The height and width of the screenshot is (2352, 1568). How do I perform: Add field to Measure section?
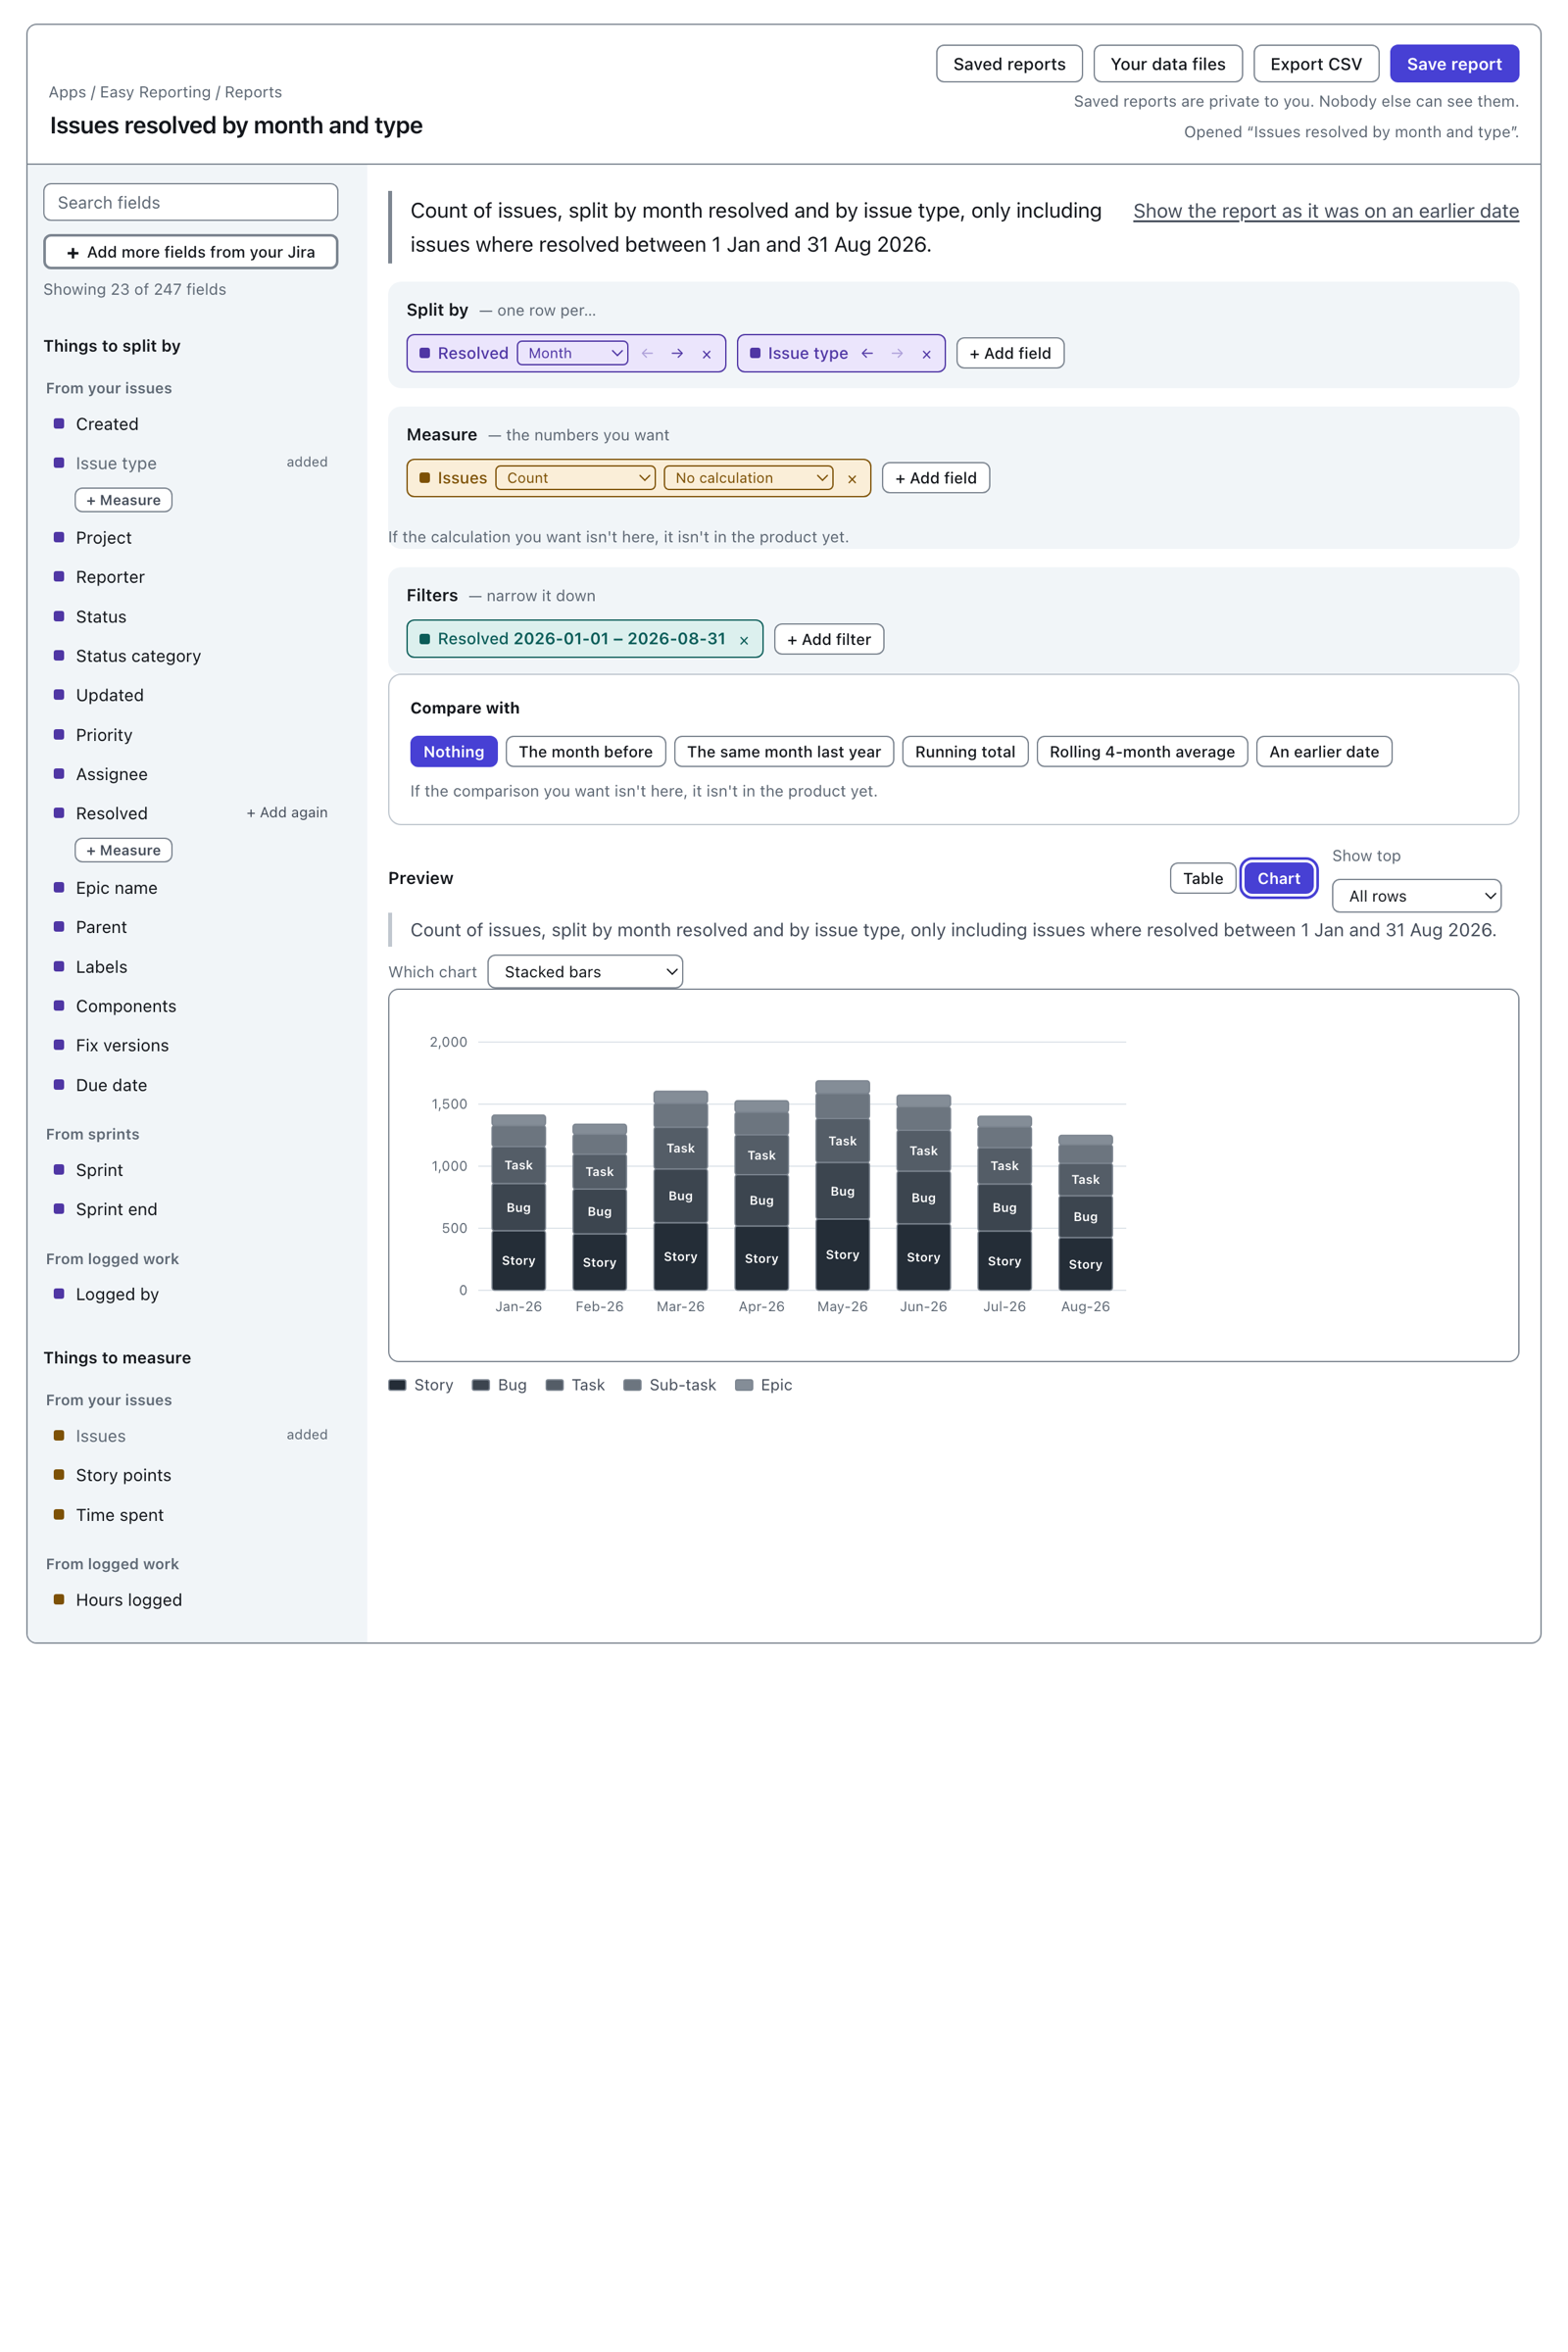pos(936,478)
